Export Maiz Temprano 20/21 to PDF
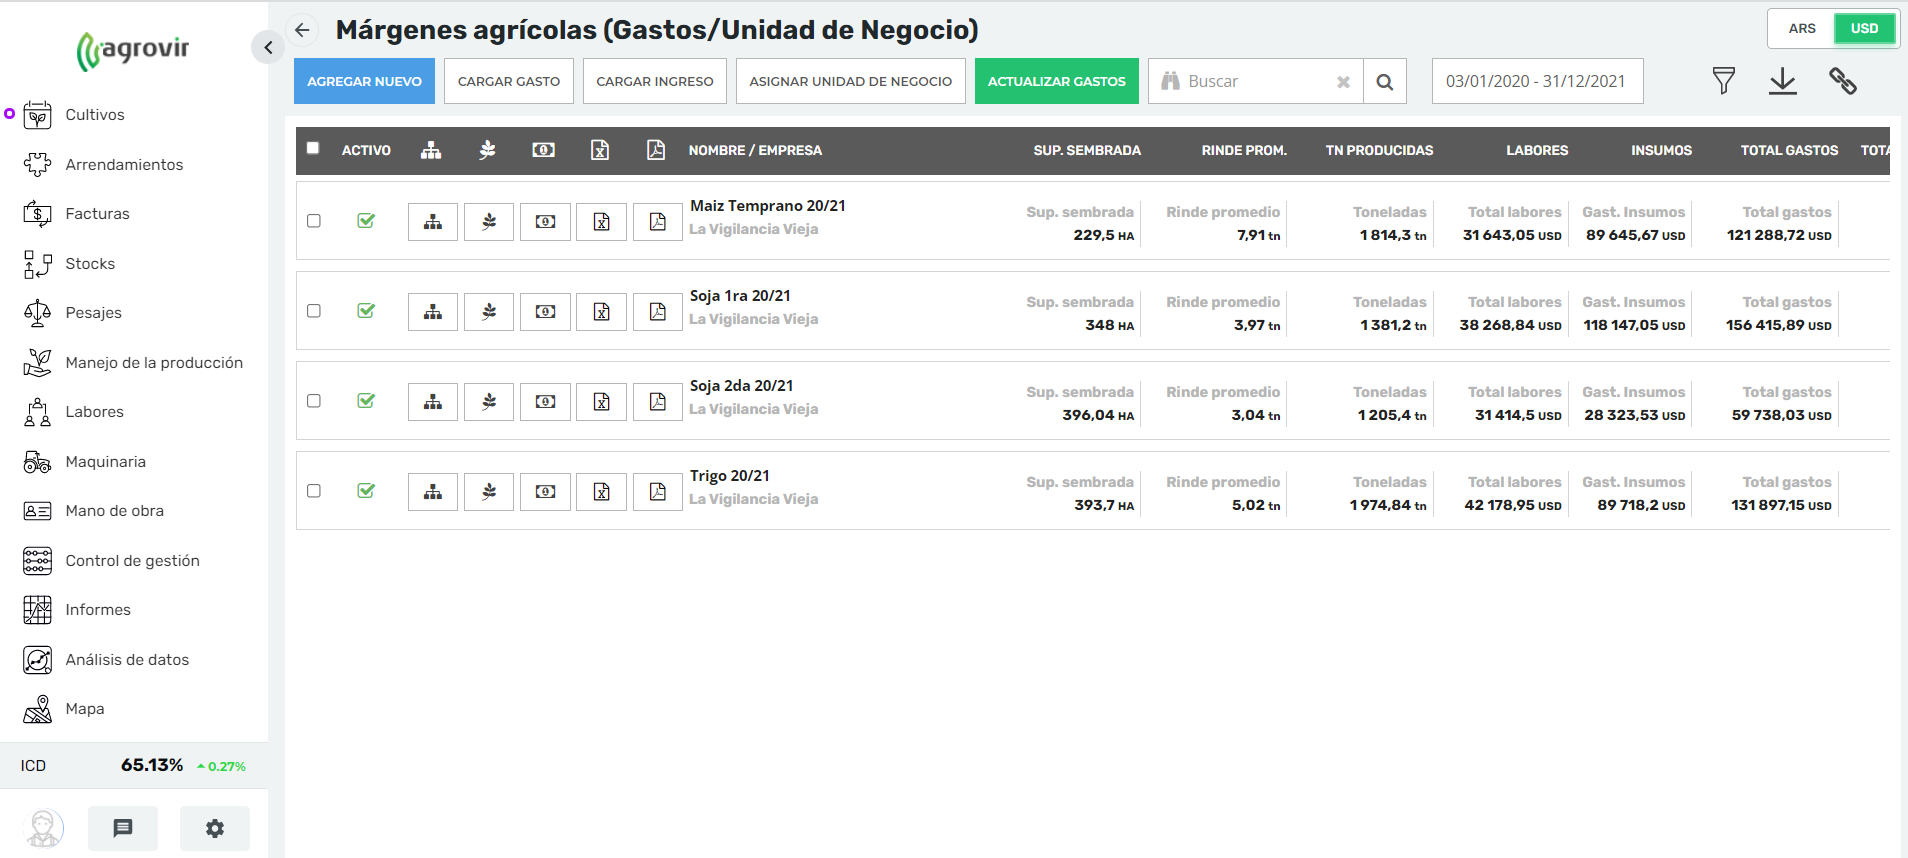1908x858 pixels. pos(658,222)
